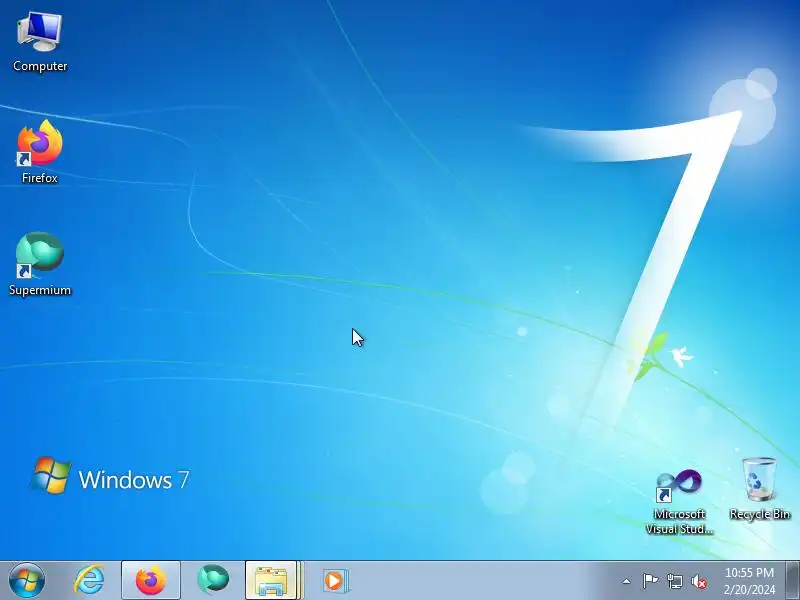Open the Start menu orb
Viewport: 800px width, 600px height.
coord(27,581)
